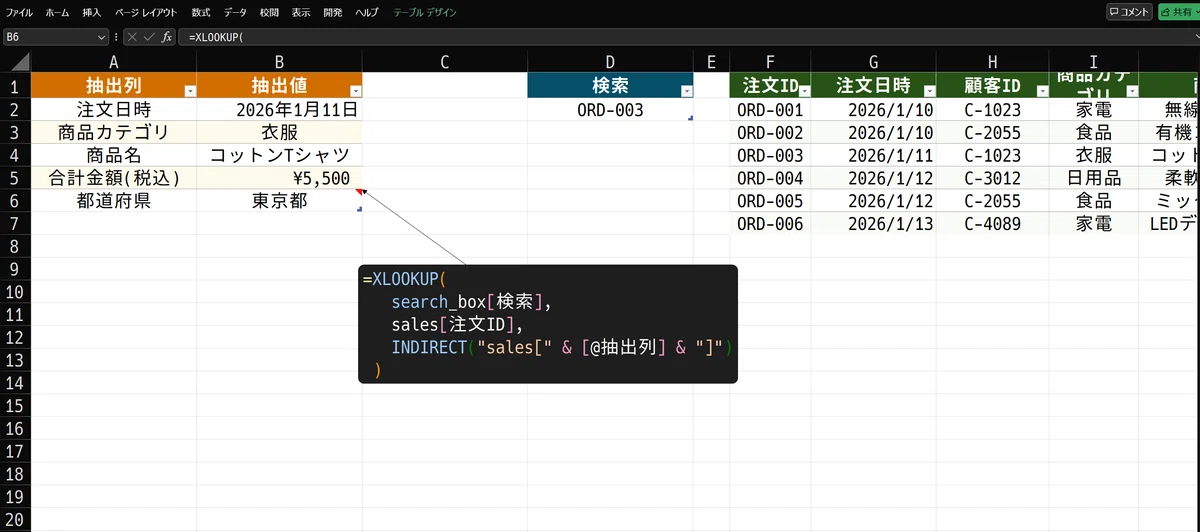Viewport: 1200px width, 532px height.
Task: Open filter dropdown for 商品カテゴリ header in column I
Action: click(x=1131, y=91)
